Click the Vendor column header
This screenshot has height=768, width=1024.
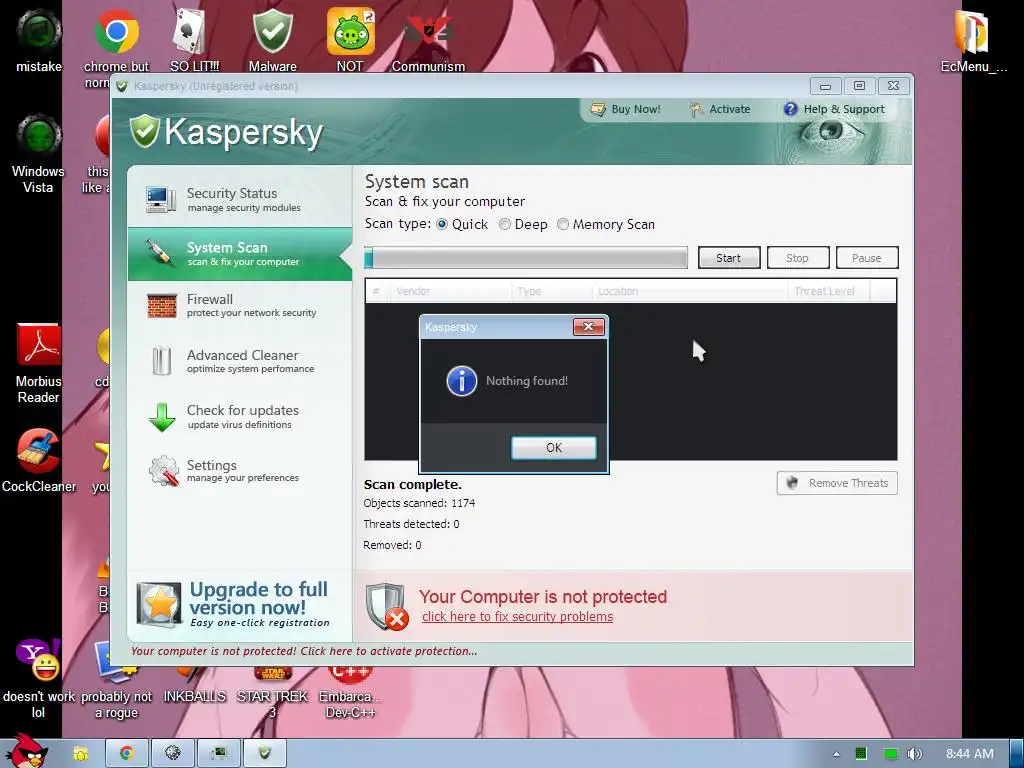(x=451, y=291)
